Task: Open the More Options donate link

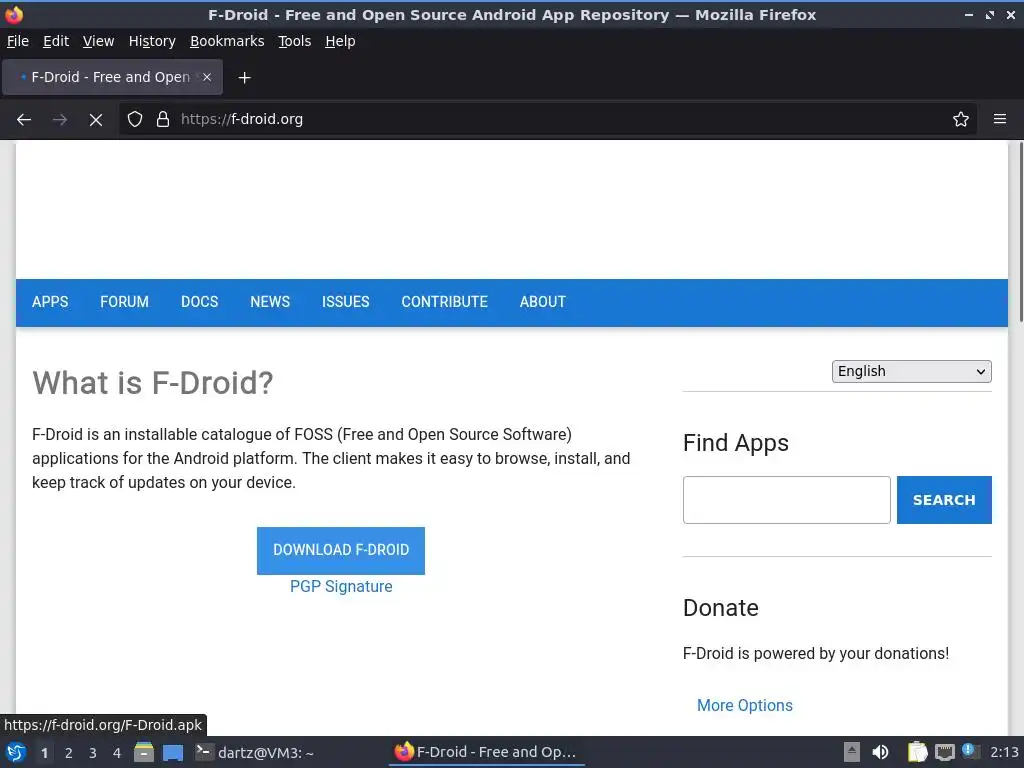Action: [744, 705]
